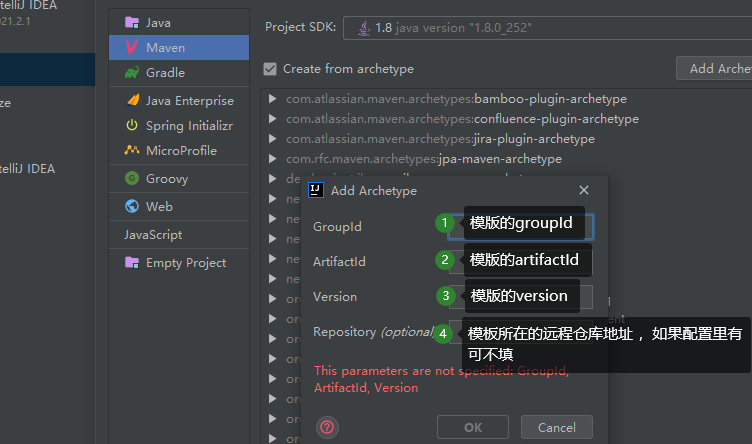Click the IntelliJ logo in Add Archetype dialog
This screenshot has height=444, width=752.
pos(316,190)
